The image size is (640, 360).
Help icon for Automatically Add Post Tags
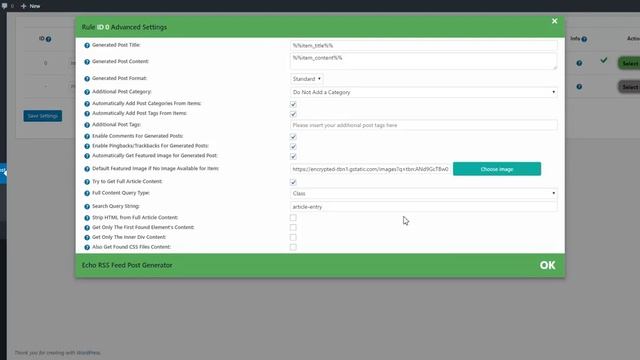pyautogui.click(x=87, y=114)
